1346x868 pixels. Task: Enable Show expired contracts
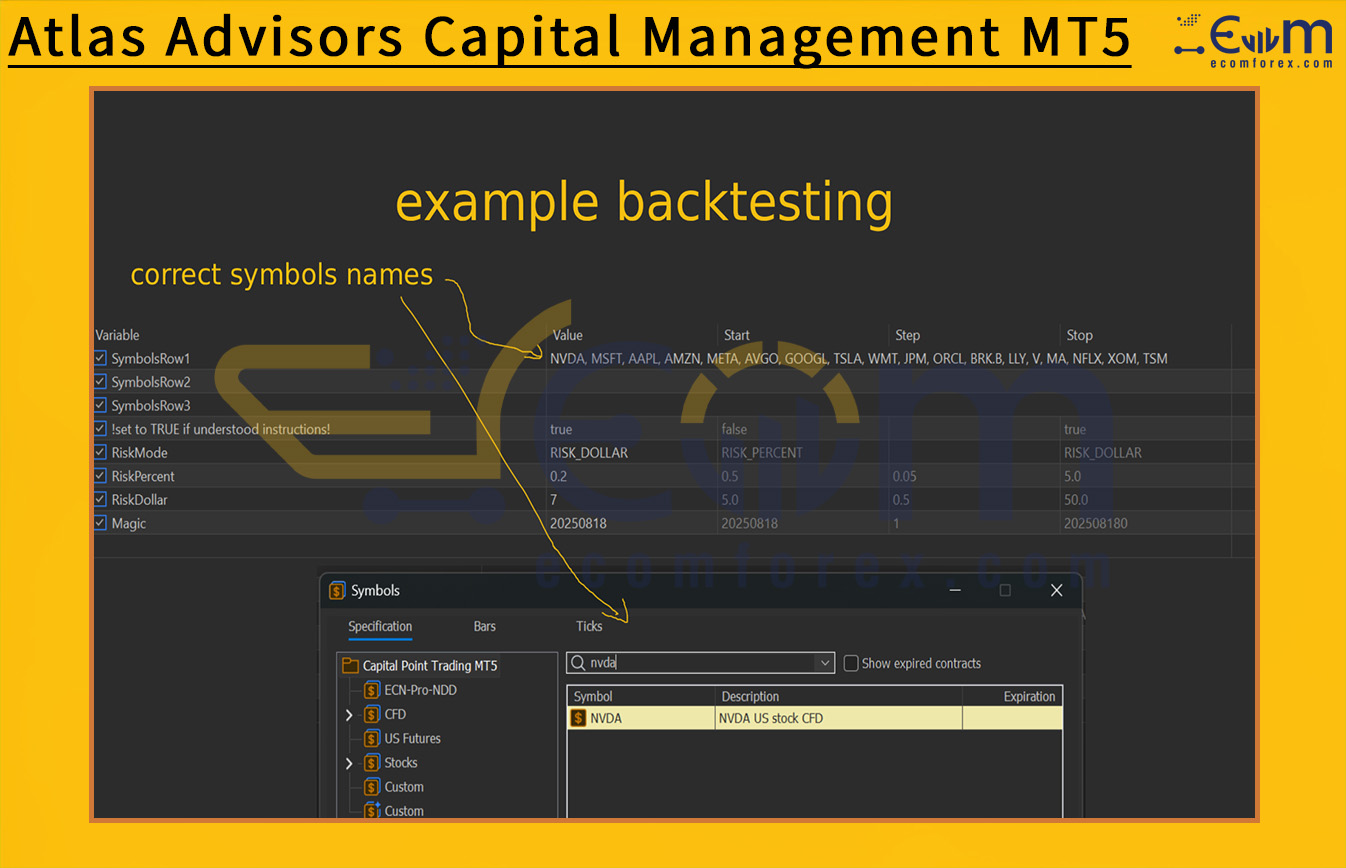(x=851, y=663)
